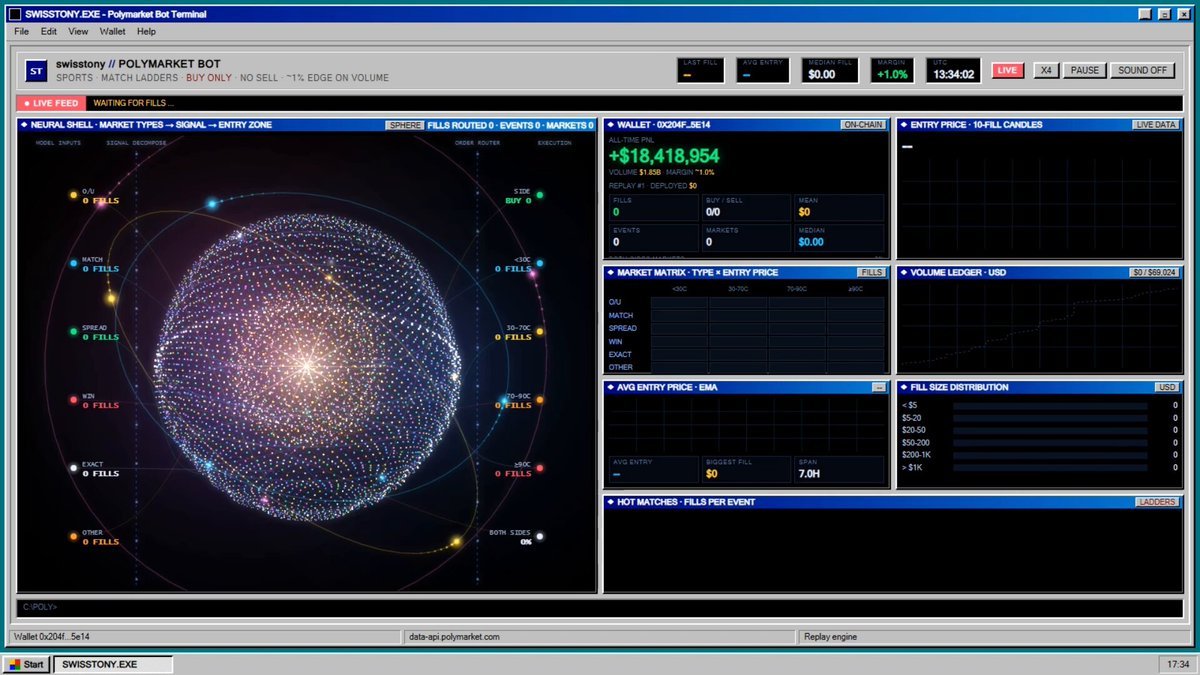
Task: Open the View menu
Action: point(78,32)
